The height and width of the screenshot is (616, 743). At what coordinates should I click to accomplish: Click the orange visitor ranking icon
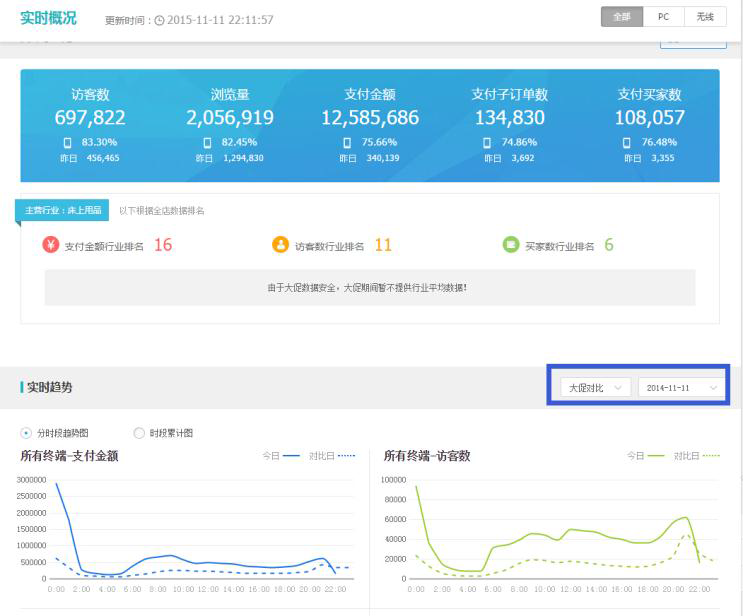pos(280,245)
